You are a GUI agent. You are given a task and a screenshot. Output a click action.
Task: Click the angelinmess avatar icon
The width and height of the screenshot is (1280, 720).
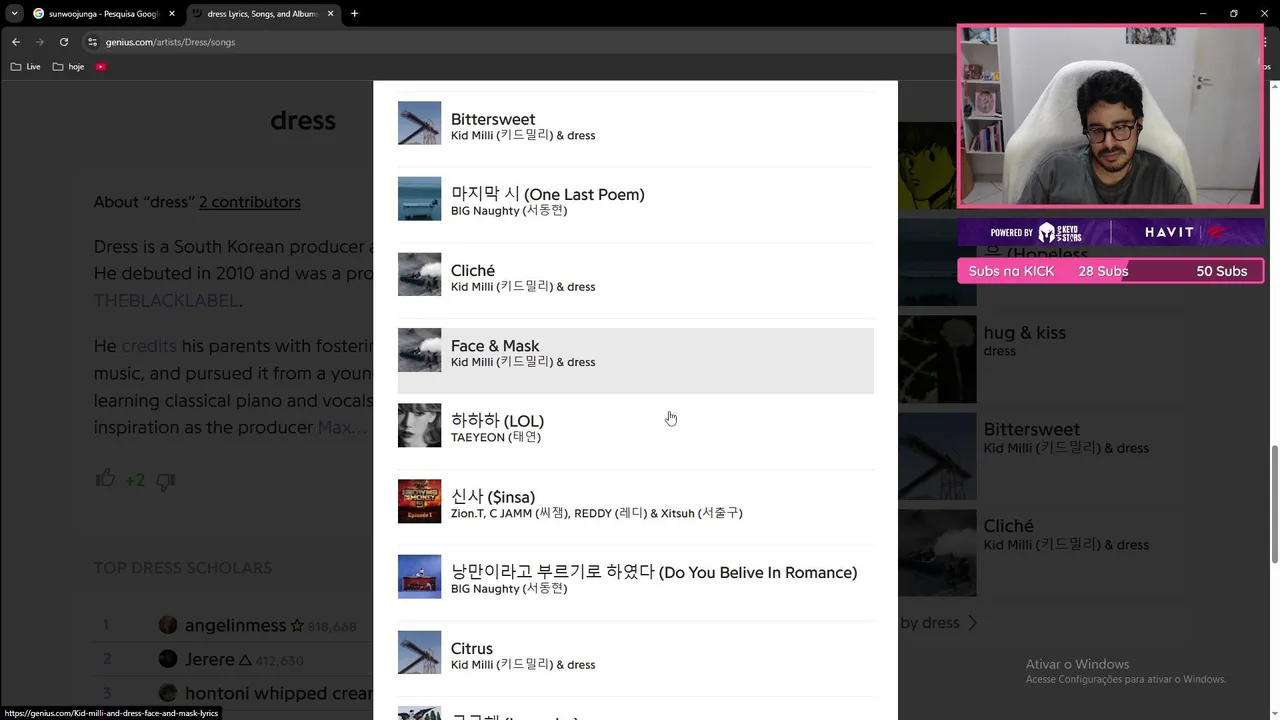168,625
